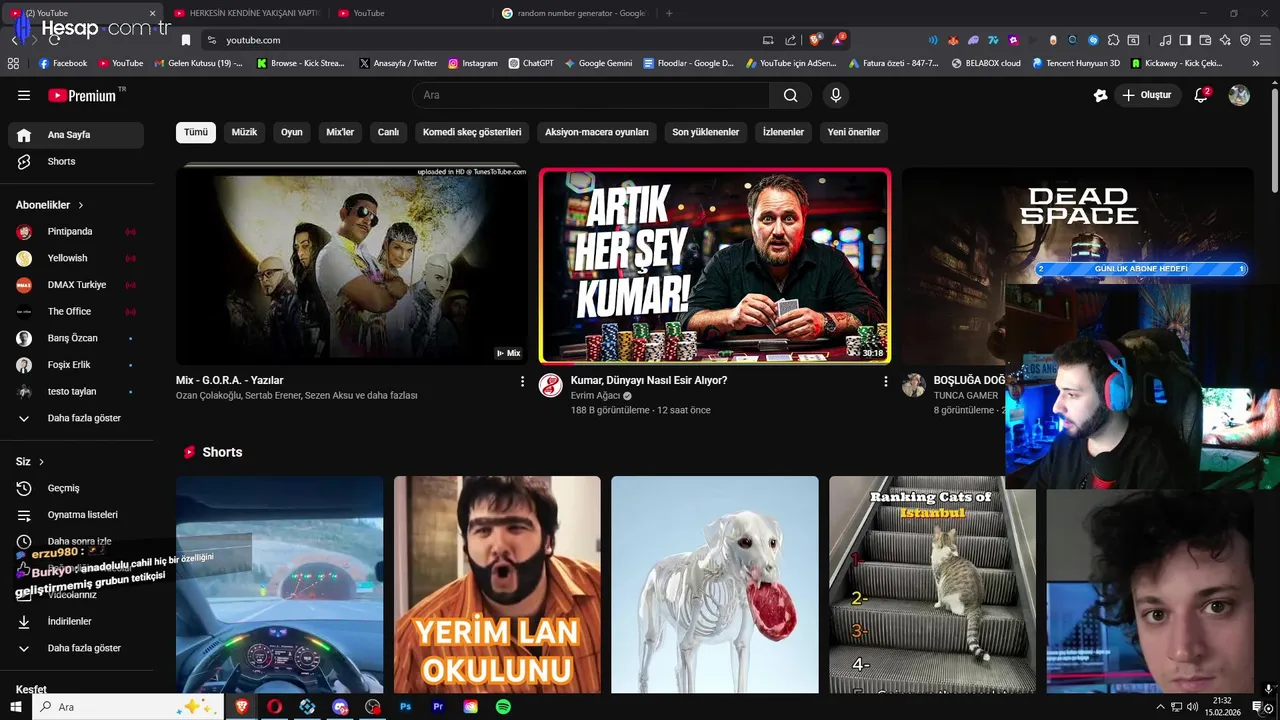
Task: Select the Mix'ler filter chip
Action: (x=340, y=132)
